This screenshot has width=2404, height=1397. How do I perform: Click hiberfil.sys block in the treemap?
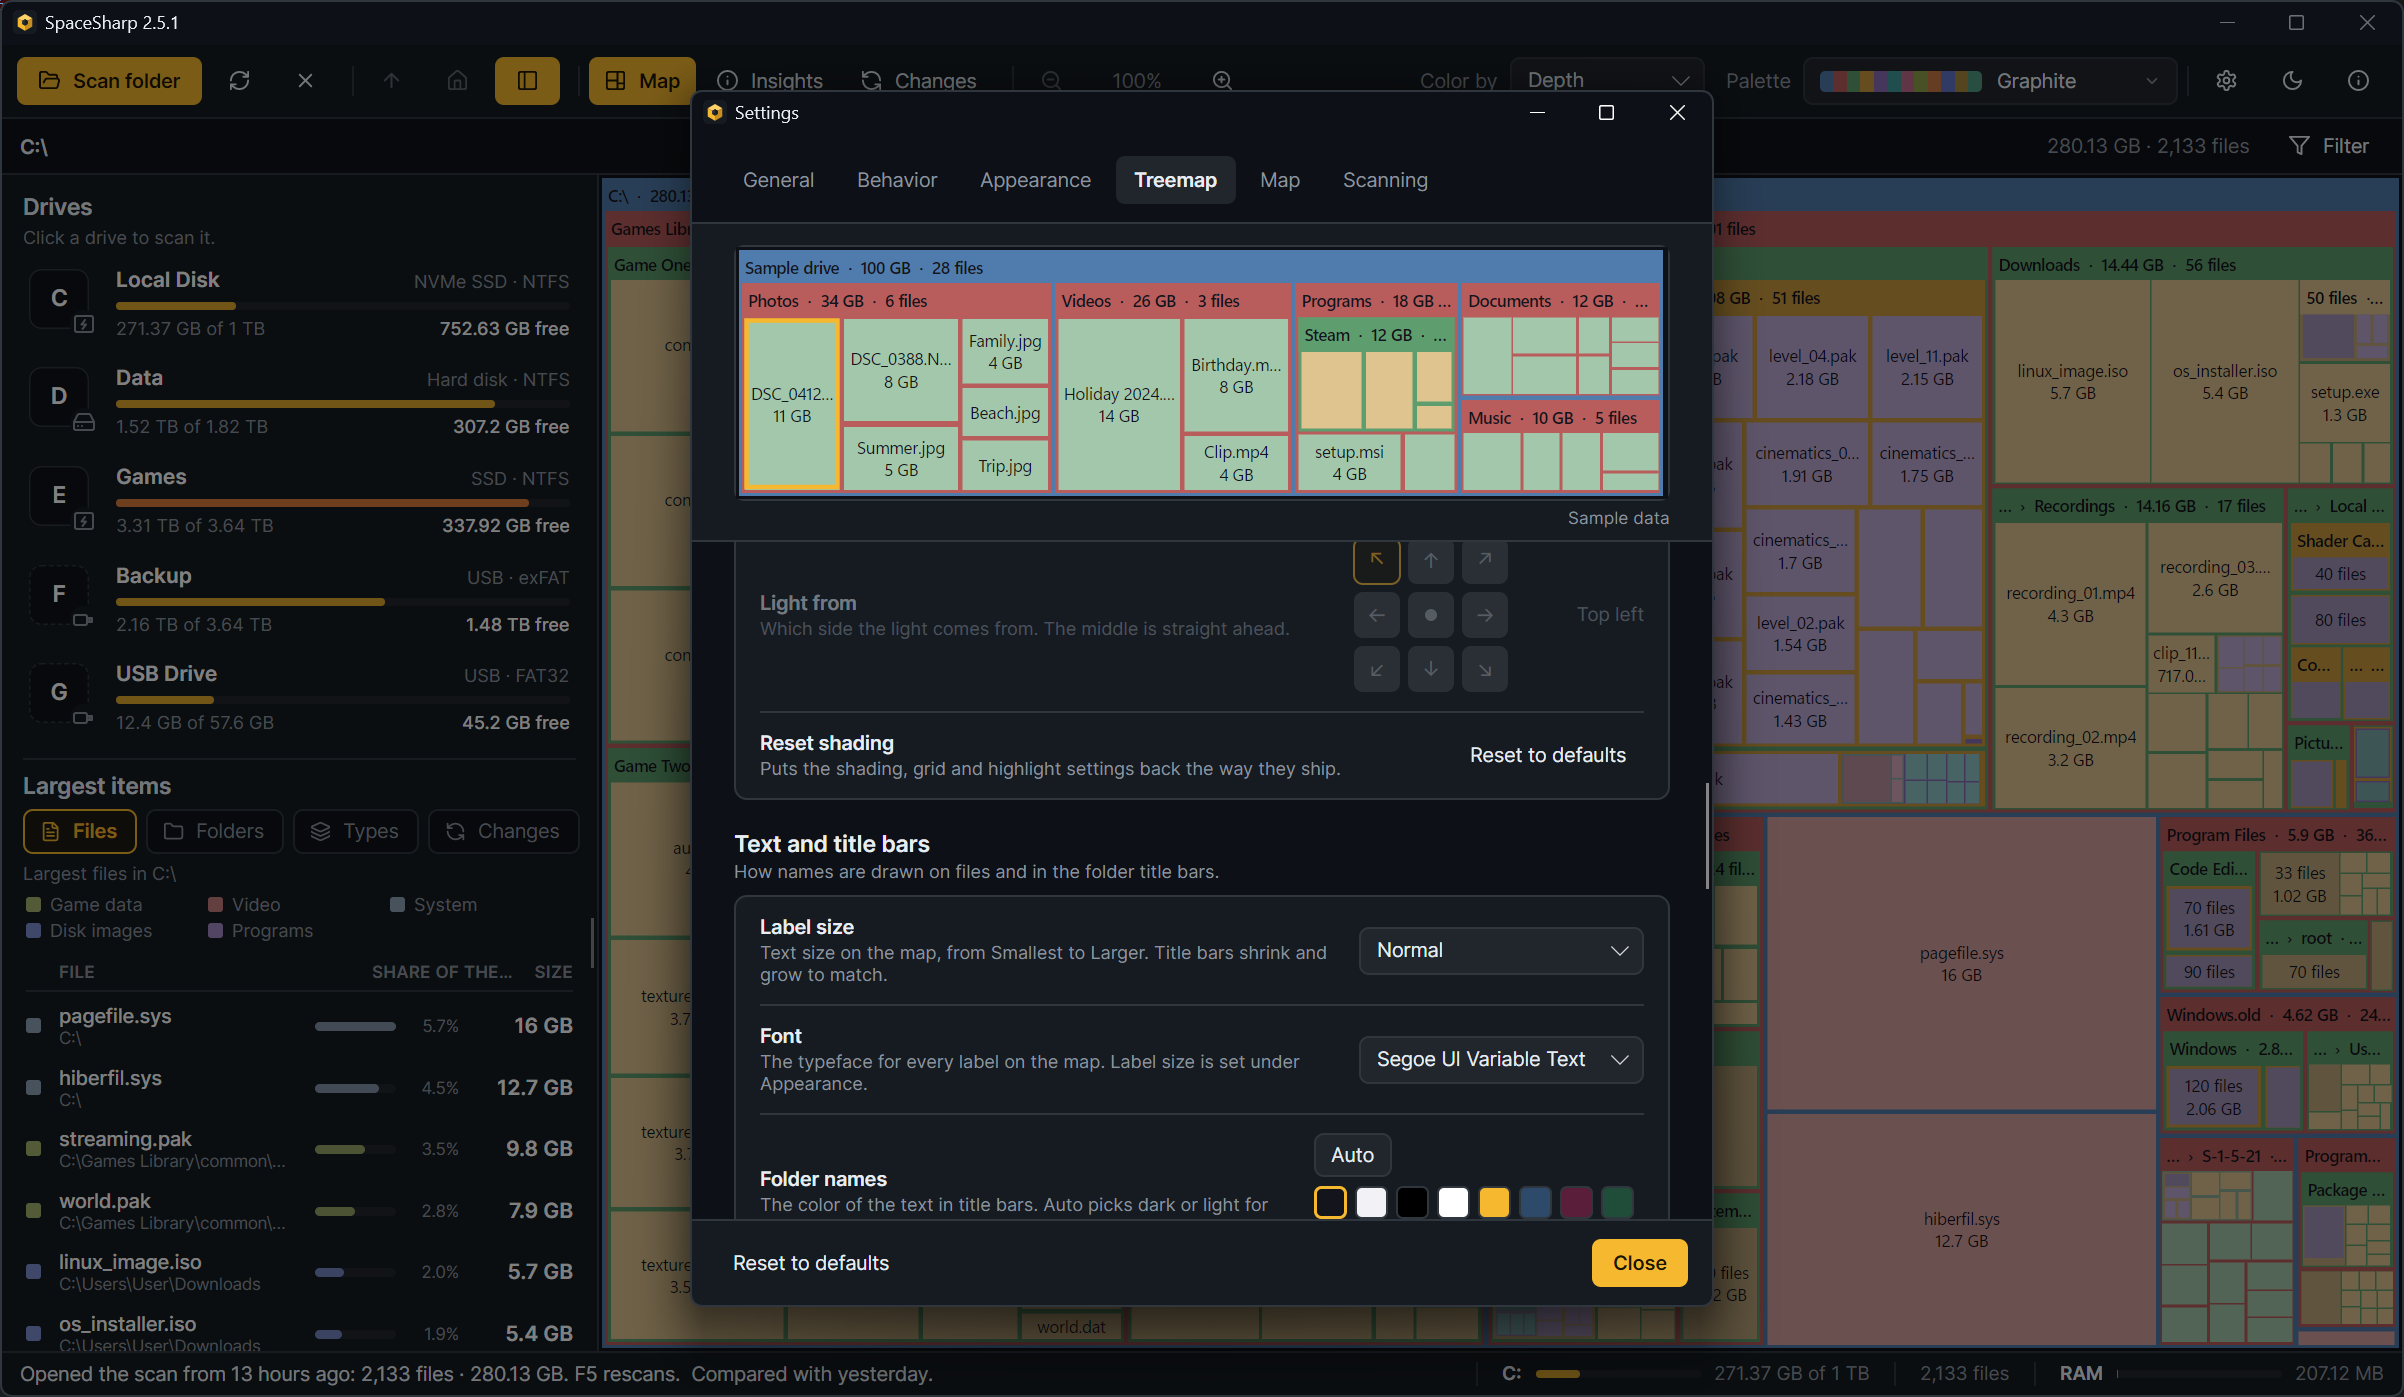[1961, 1230]
